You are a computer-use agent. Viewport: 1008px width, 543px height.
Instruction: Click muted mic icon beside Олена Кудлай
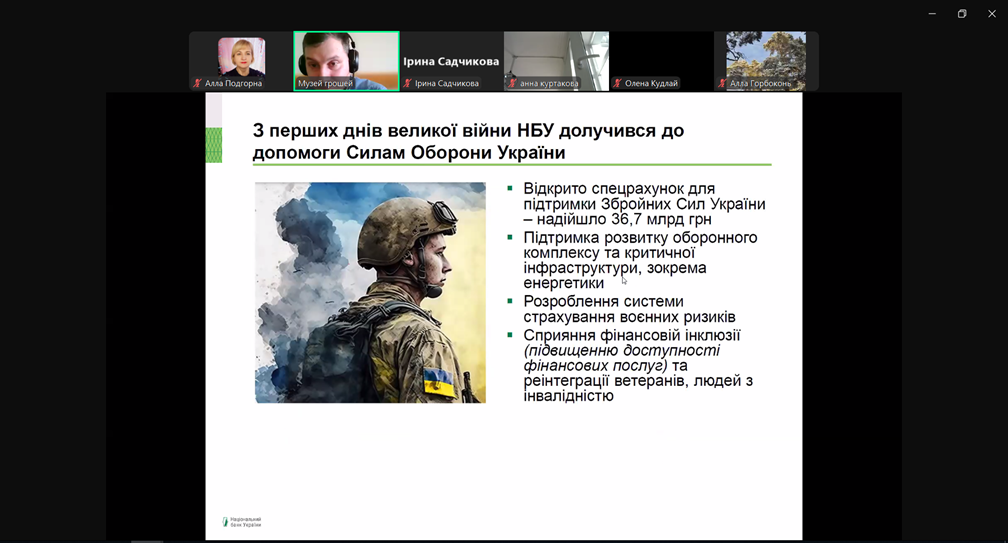tap(618, 84)
